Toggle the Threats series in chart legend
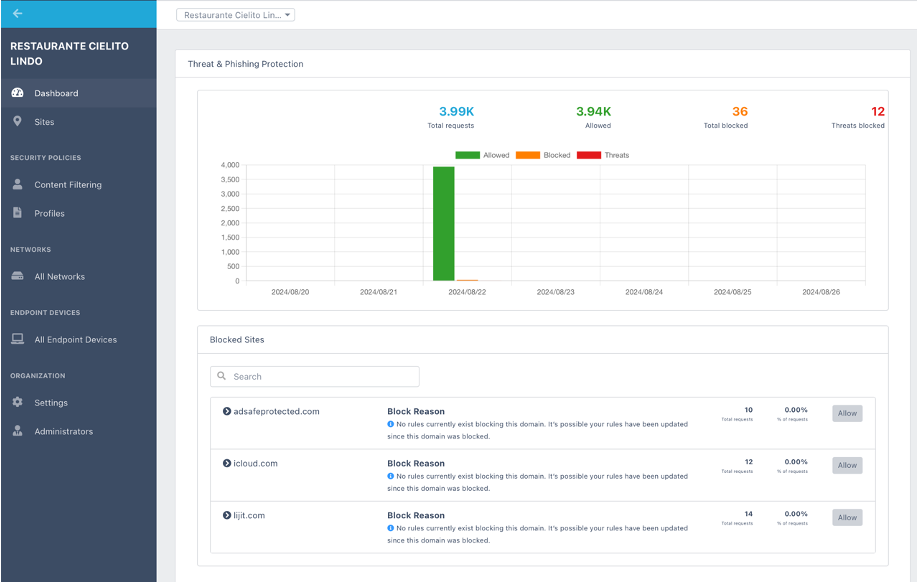 click(603, 155)
